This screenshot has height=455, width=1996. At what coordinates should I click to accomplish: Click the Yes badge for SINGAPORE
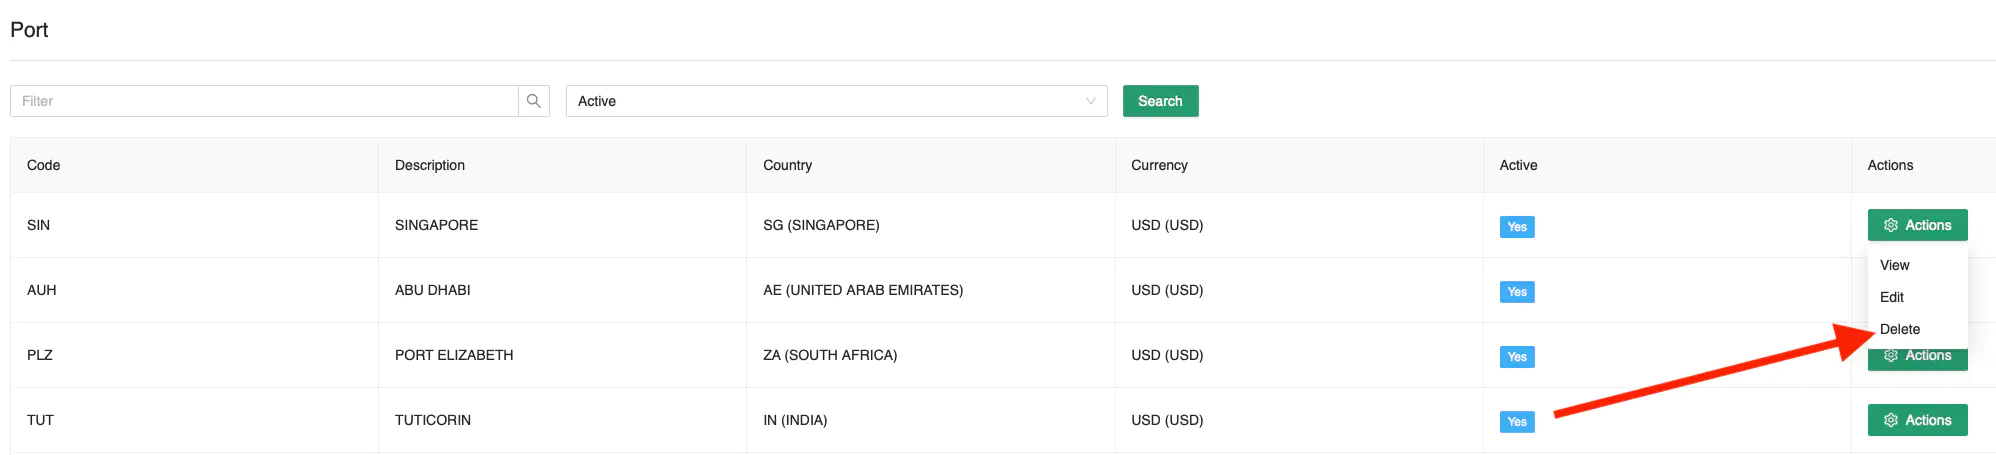[x=1517, y=227]
